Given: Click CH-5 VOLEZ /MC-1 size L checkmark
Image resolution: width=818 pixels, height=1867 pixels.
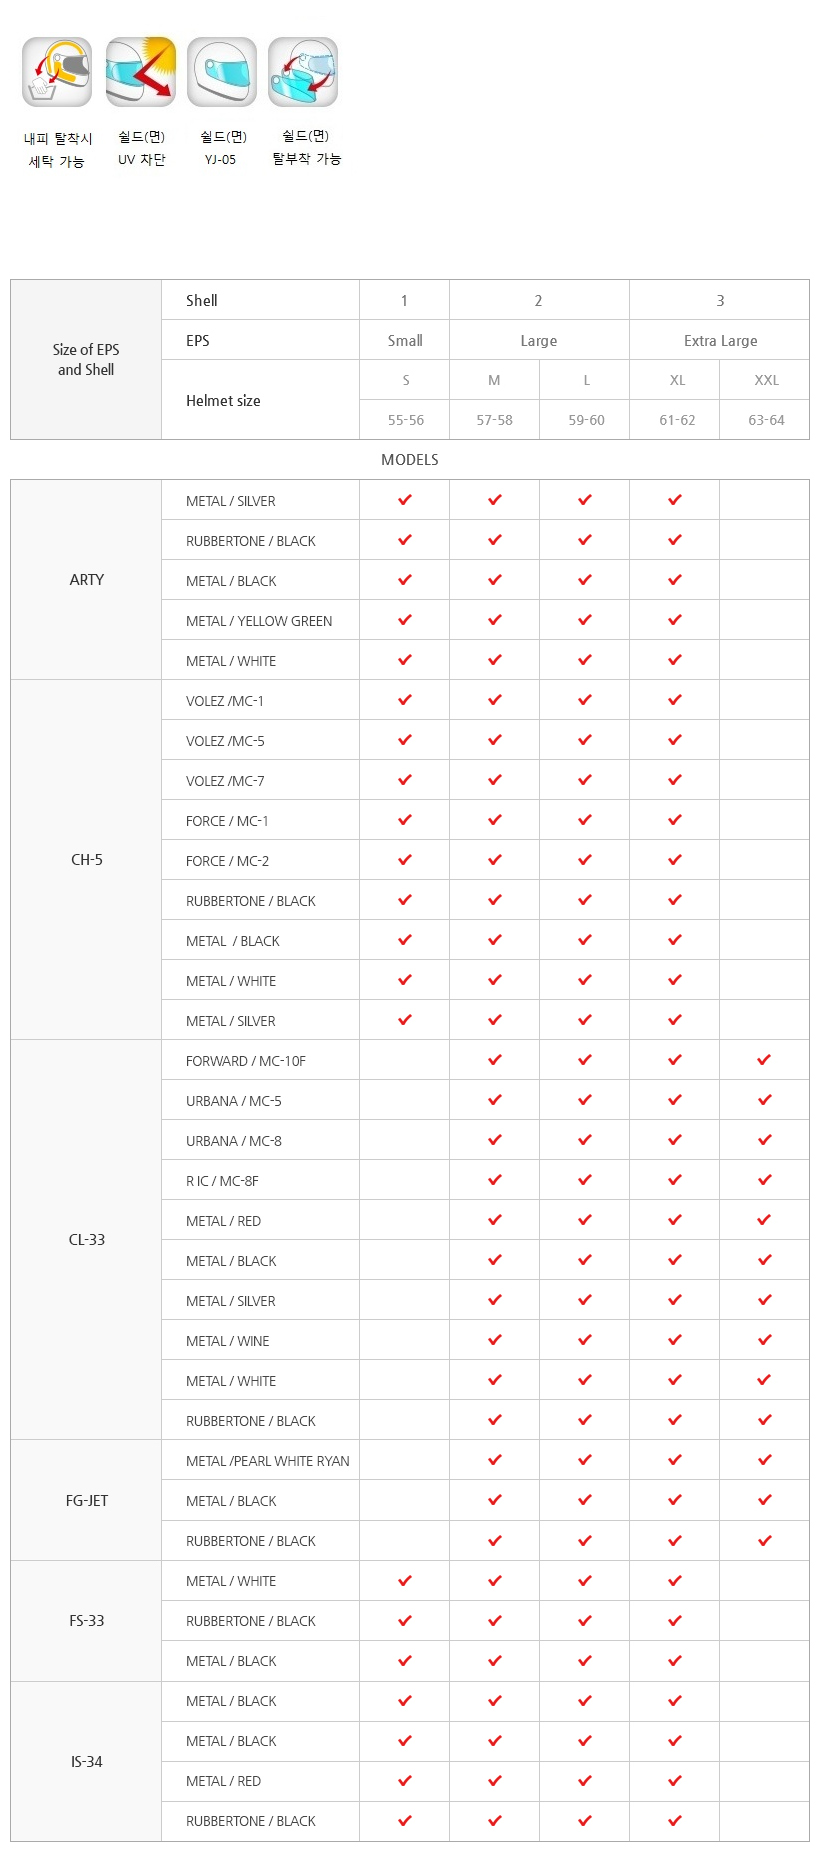Looking at the screenshot, I should tap(585, 700).
